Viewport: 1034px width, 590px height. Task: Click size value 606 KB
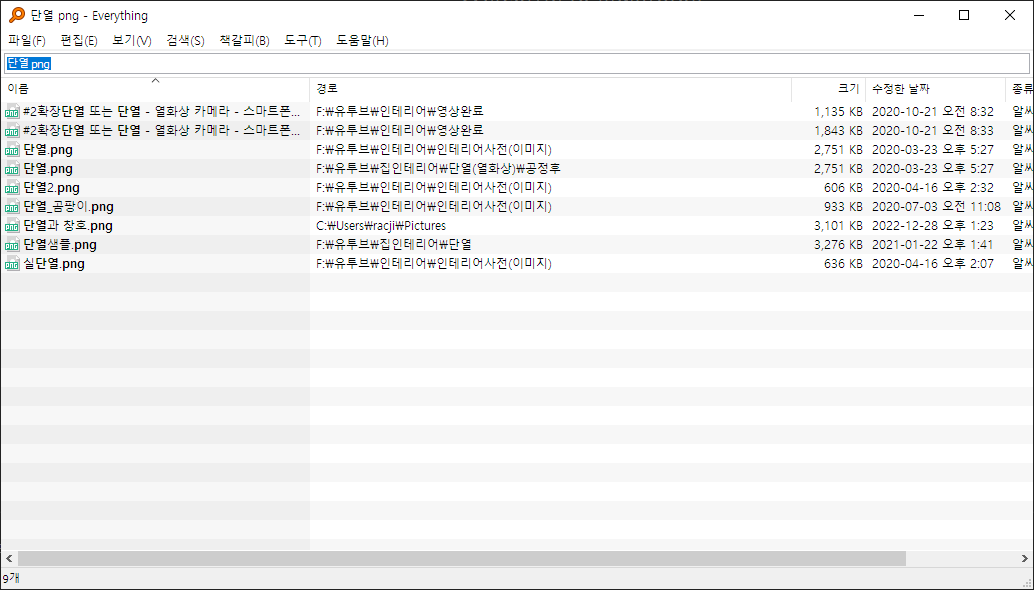(x=843, y=188)
